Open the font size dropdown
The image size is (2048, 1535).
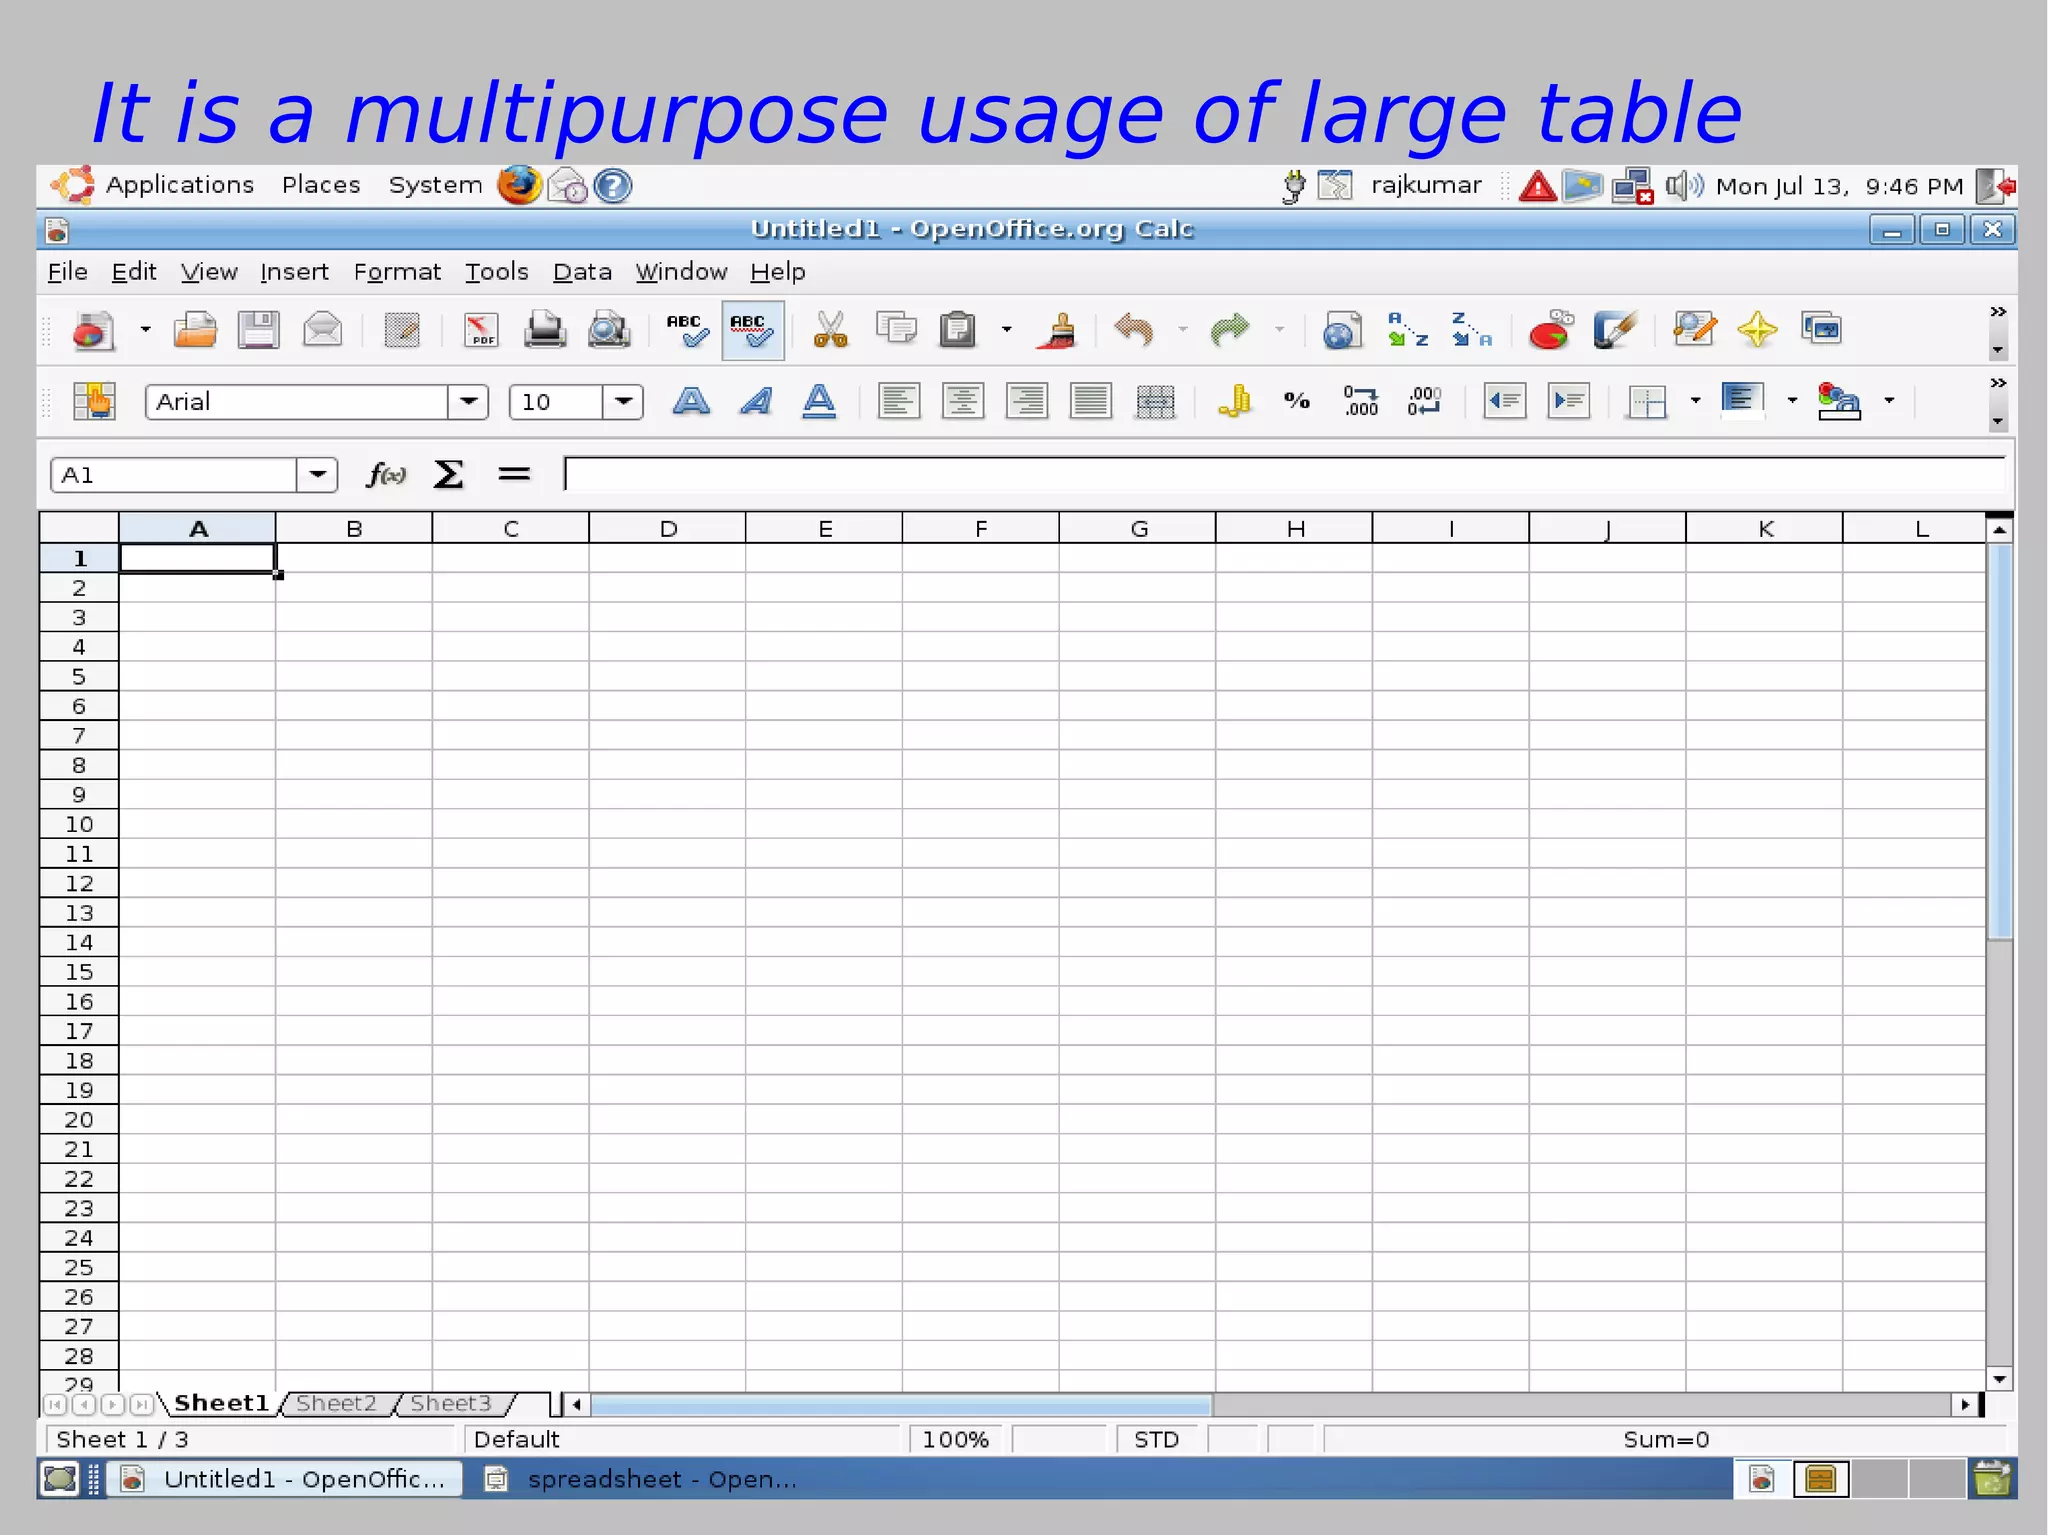(x=624, y=402)
